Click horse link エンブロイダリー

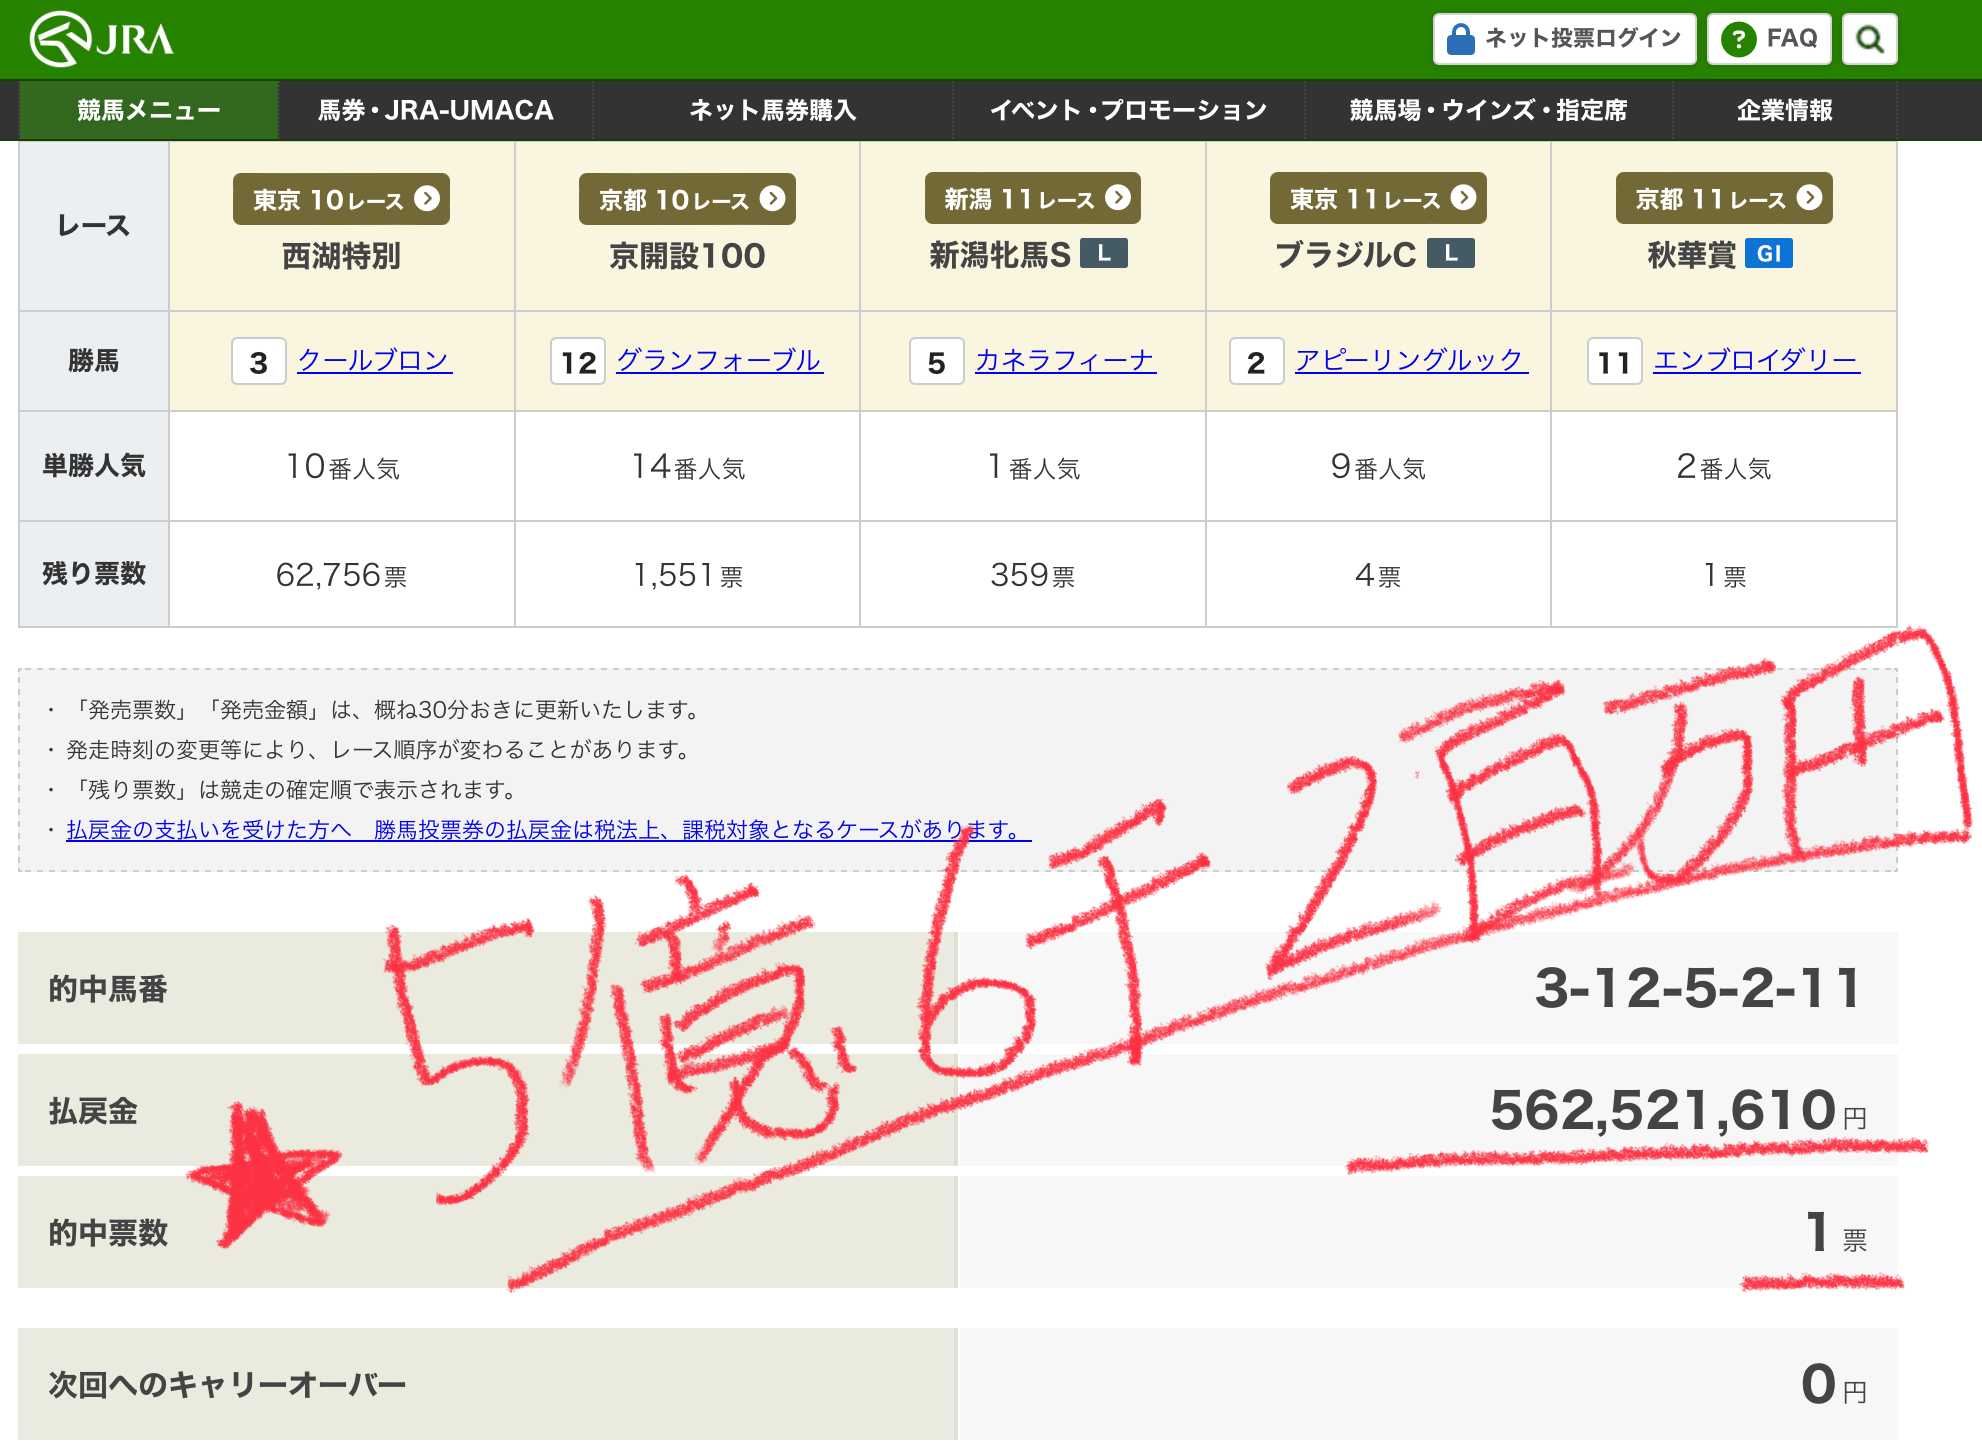[x=1756, y=360]
